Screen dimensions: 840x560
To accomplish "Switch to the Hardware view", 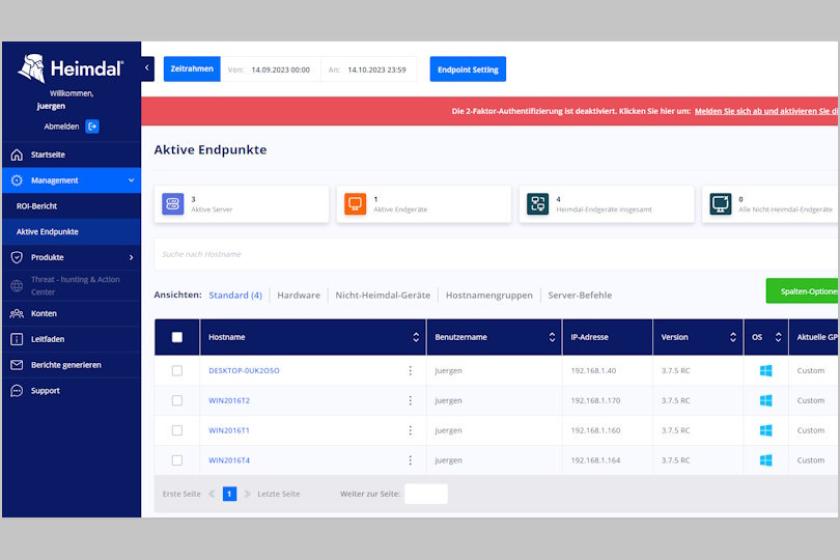I will pyautogui.click(x=298, y=295).
